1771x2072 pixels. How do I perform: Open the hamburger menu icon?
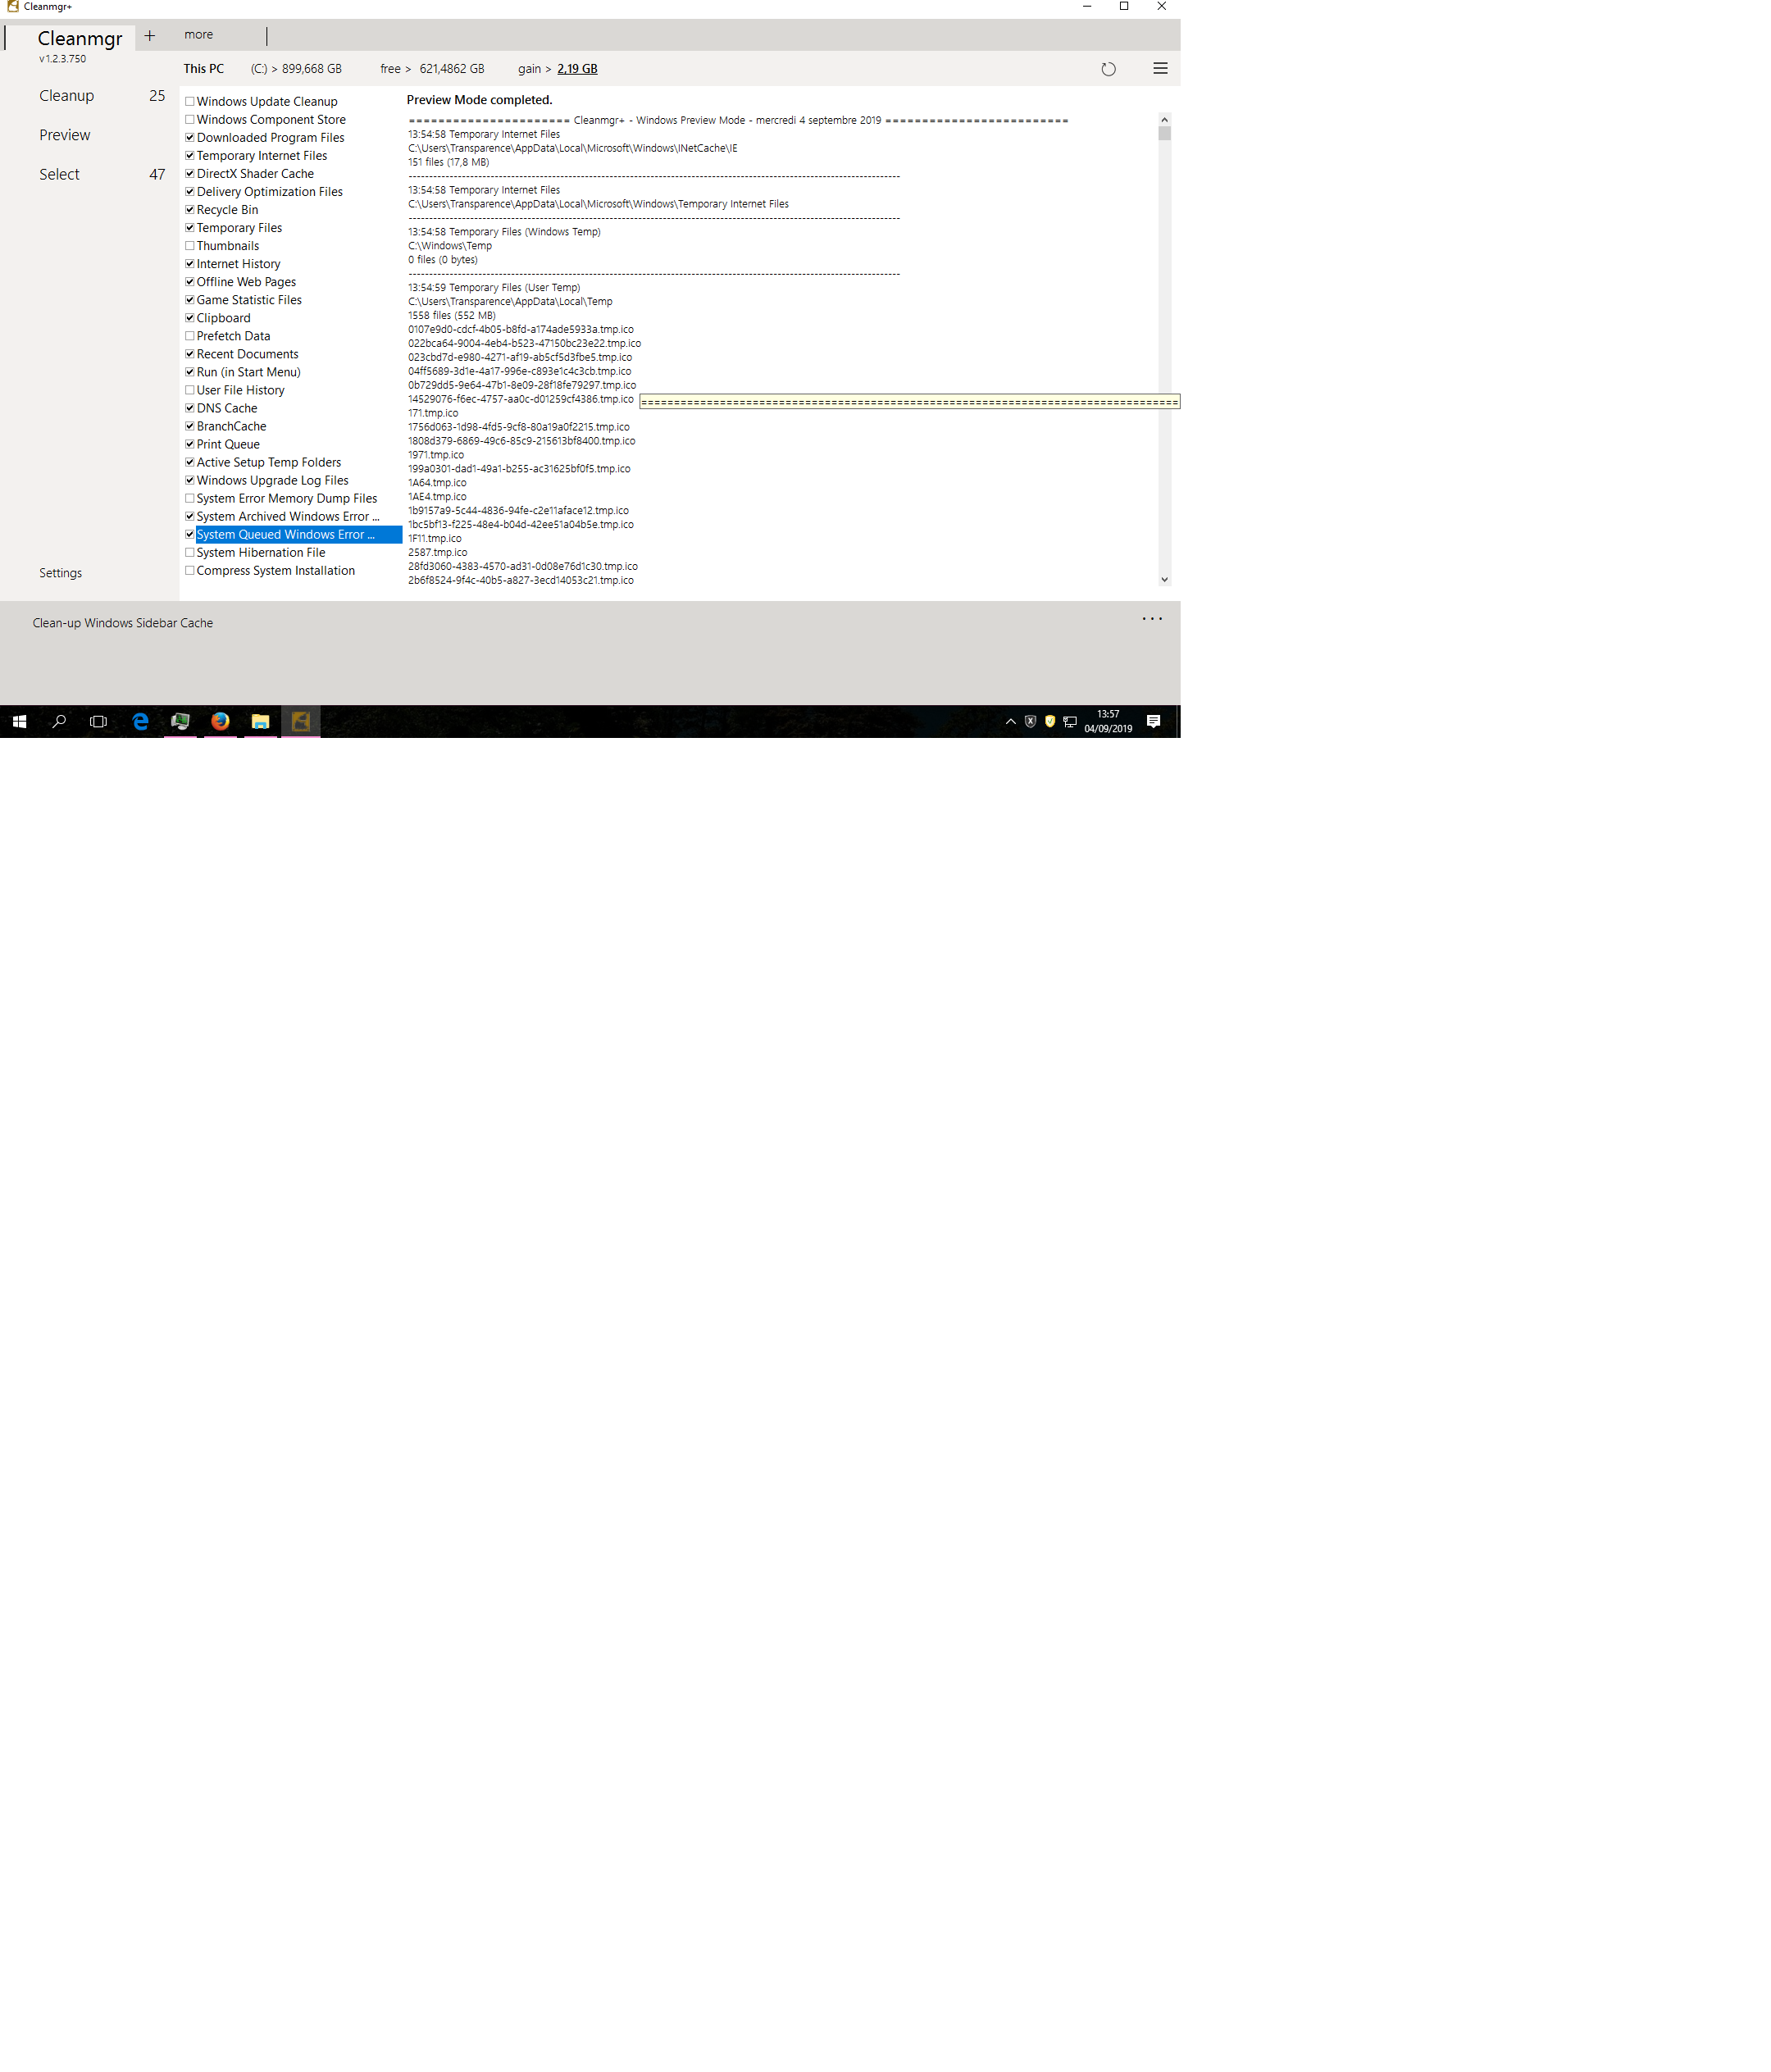pyautogui.click(x=1160, y=68)
